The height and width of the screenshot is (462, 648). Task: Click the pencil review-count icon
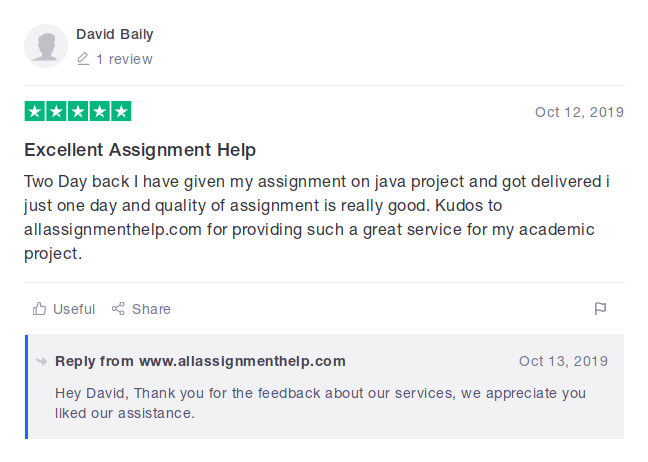point(83,59)
